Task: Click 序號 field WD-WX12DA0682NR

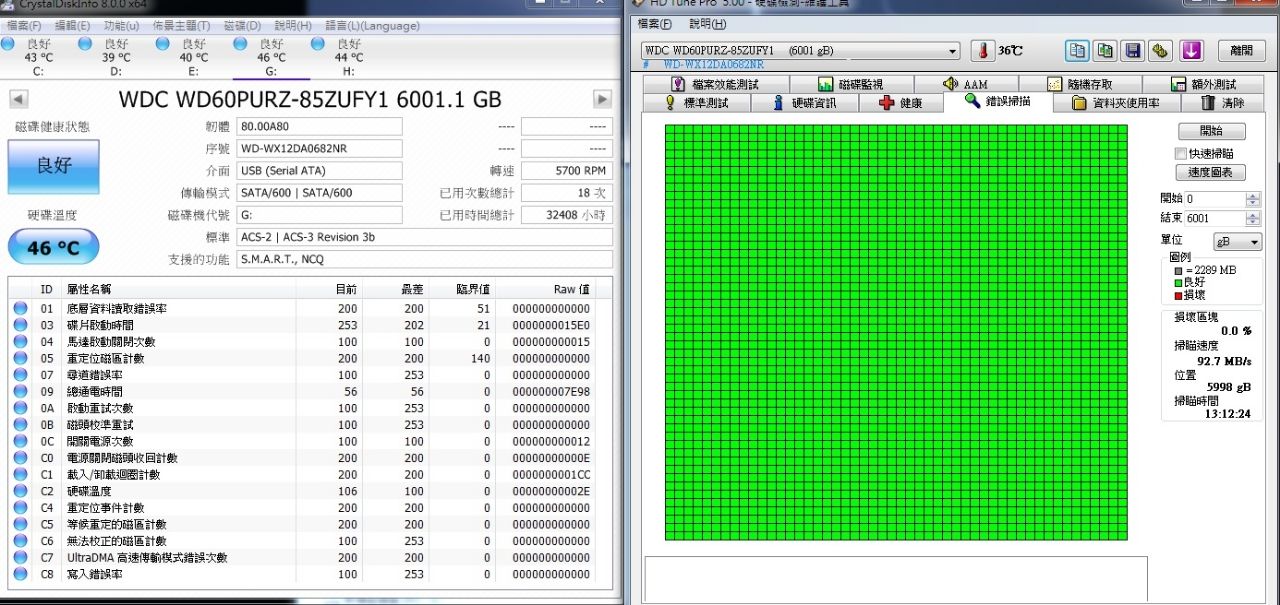Action: point(319,149)
